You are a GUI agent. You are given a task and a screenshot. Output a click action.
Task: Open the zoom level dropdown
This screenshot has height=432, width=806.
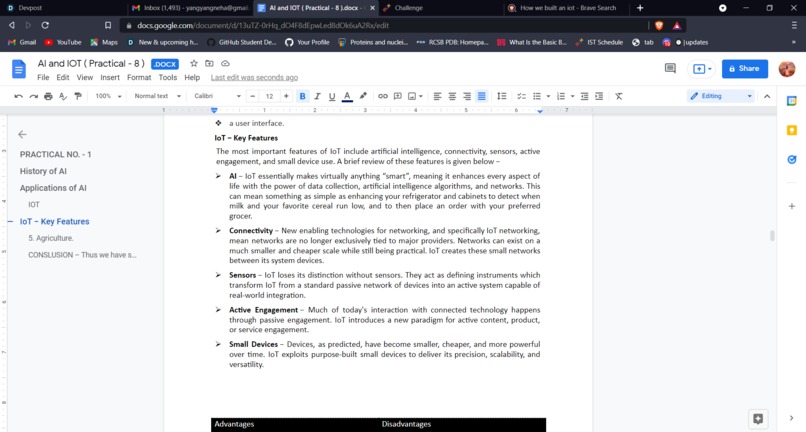coord(108,96)
